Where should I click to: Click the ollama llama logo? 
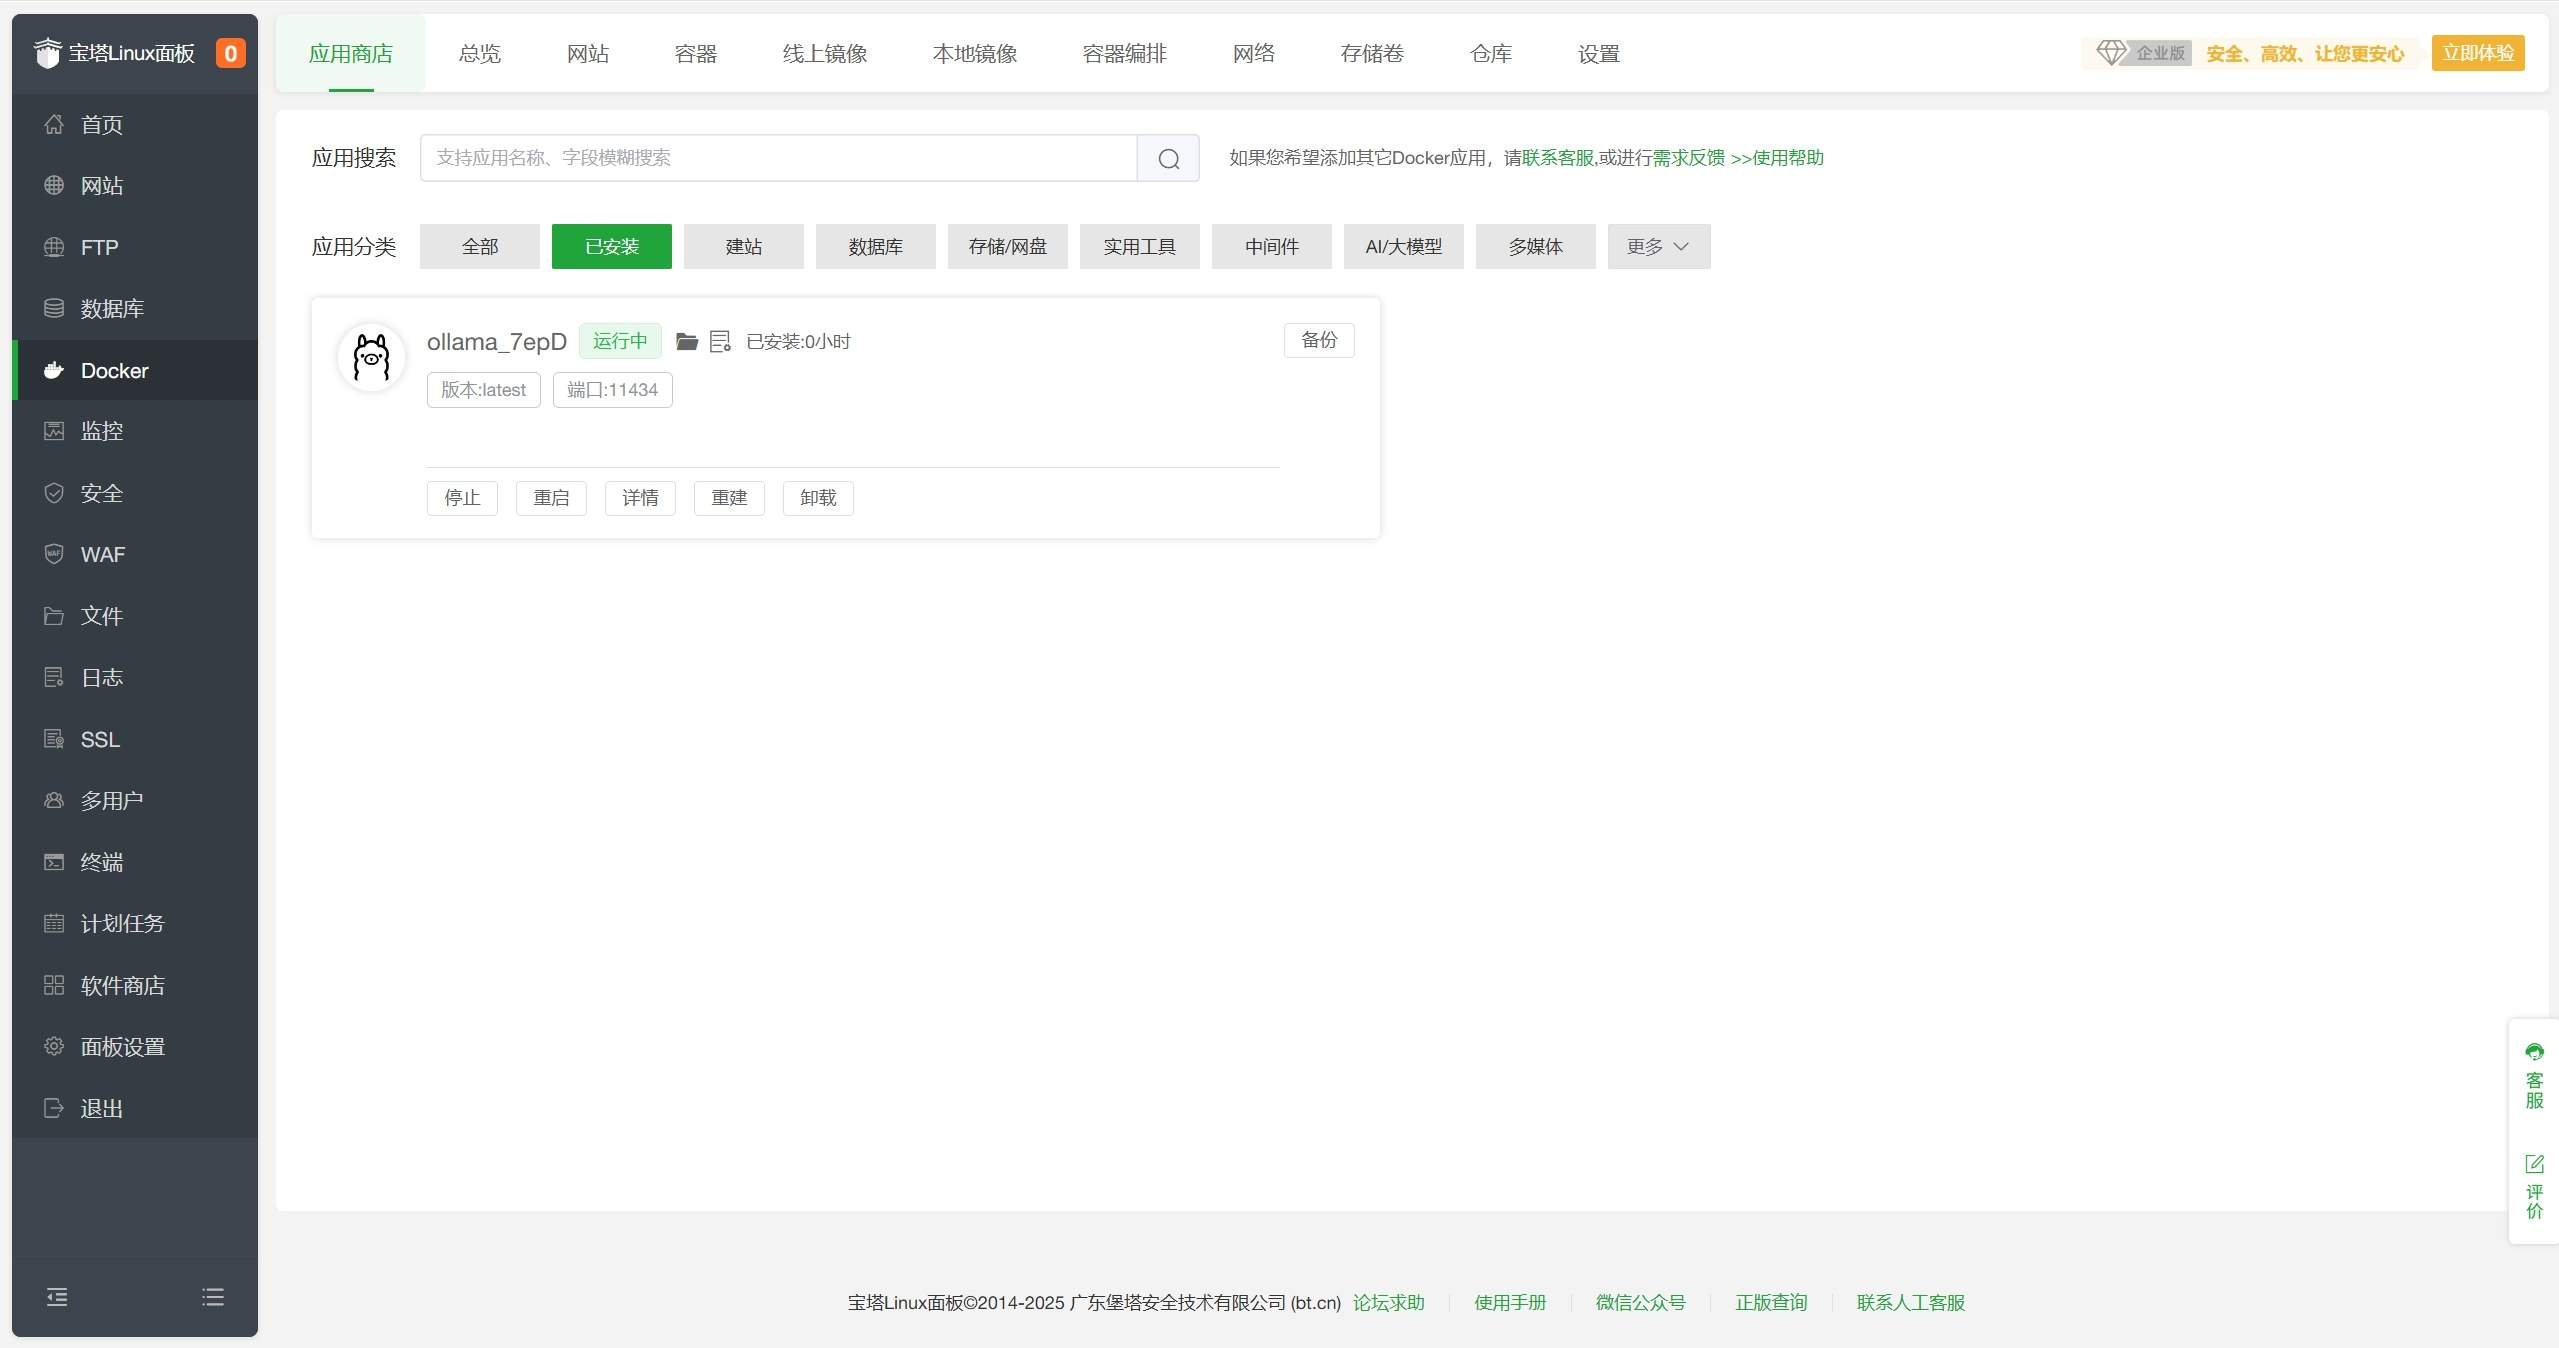click(x=371, y=357)
